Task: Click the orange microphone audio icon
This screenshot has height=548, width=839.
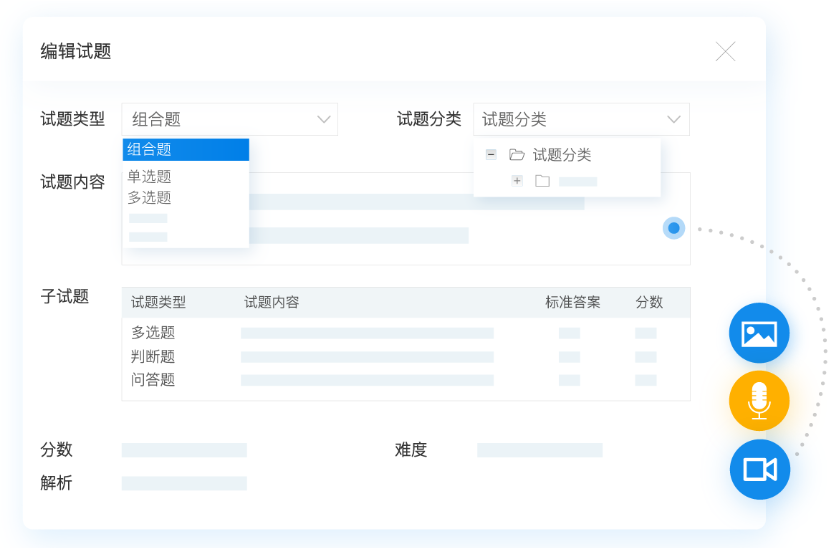Action: click(x=759, y=401)
